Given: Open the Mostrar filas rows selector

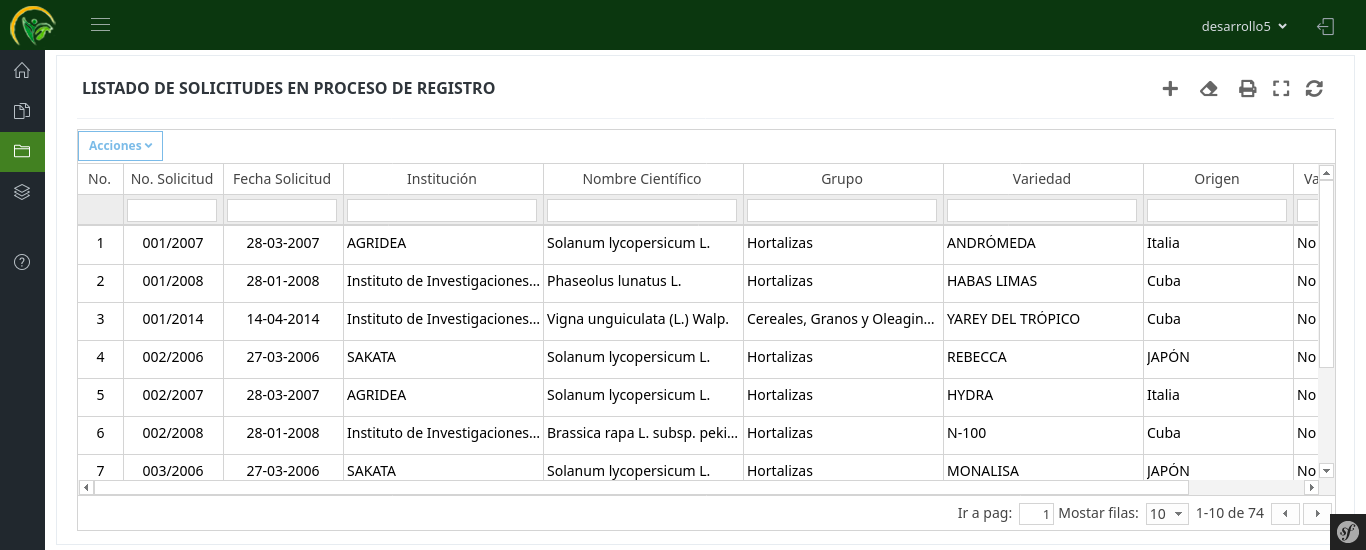Looking at the screenshot, I should pyautogui.click(x=1166, y=514).
